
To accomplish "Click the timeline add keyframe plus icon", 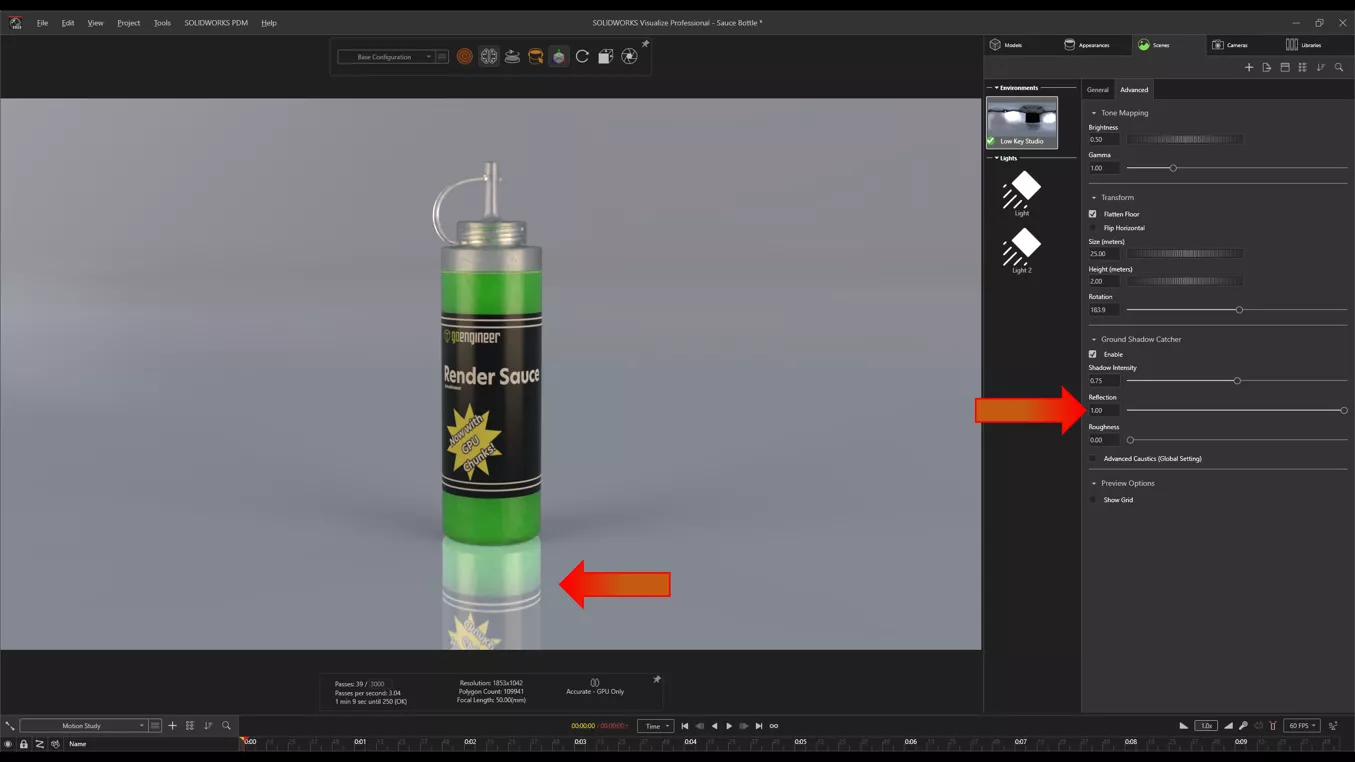I will tap(172, 726).
